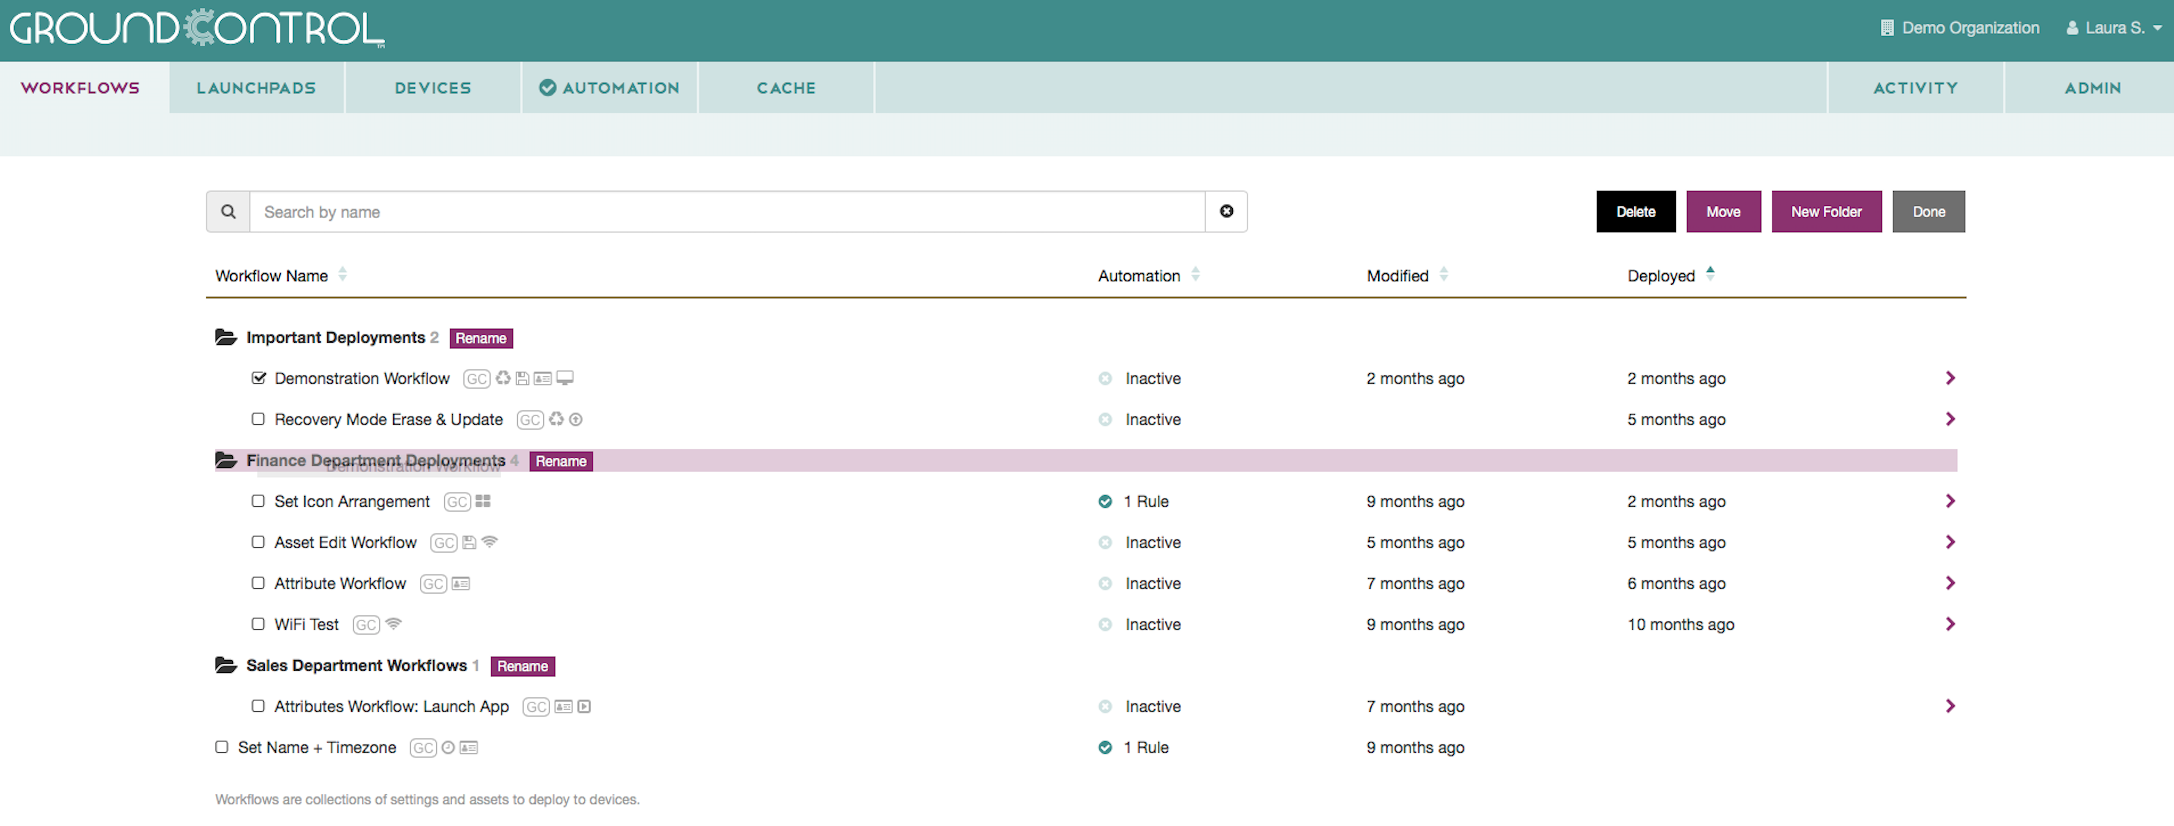Collapse the Finance Department Deployments folder
The width and height of the screenshot is (2174, 826).
click(x=226, y=460)
